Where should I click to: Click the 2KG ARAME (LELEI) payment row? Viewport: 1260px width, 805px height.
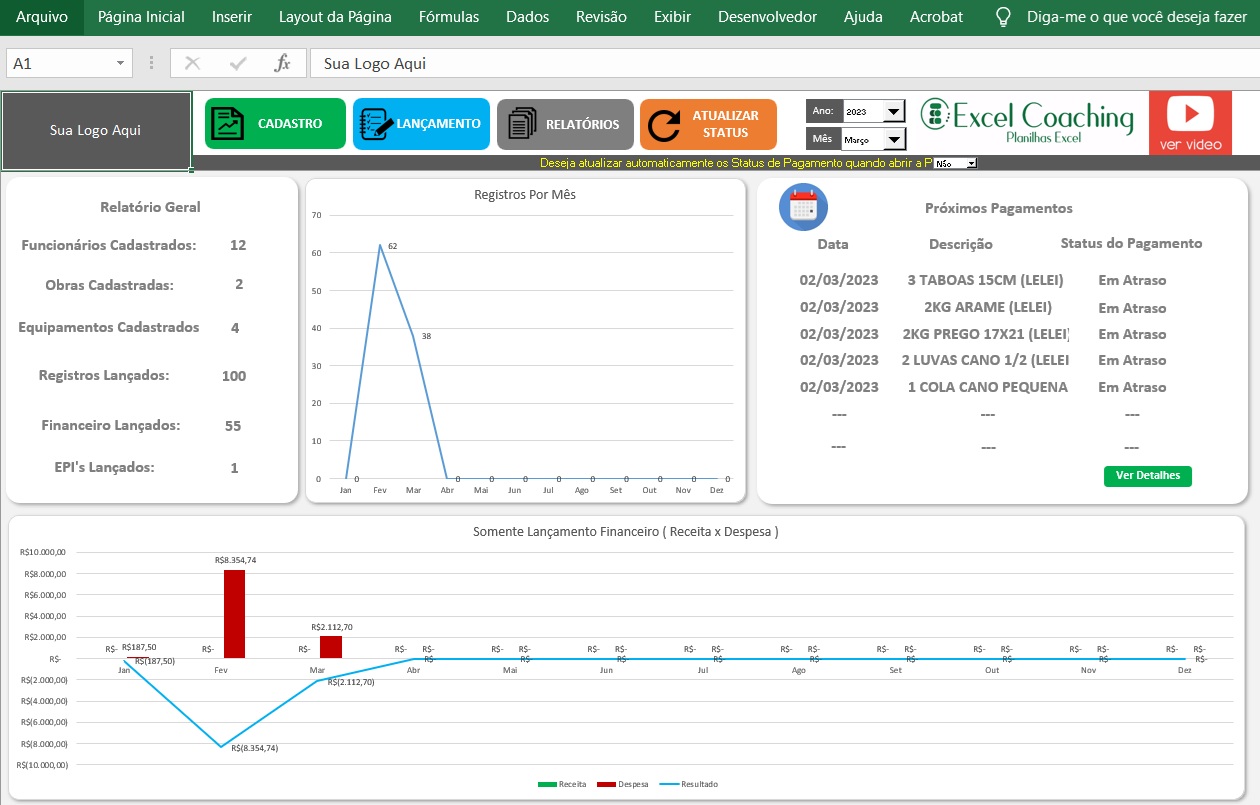point(985,307)
